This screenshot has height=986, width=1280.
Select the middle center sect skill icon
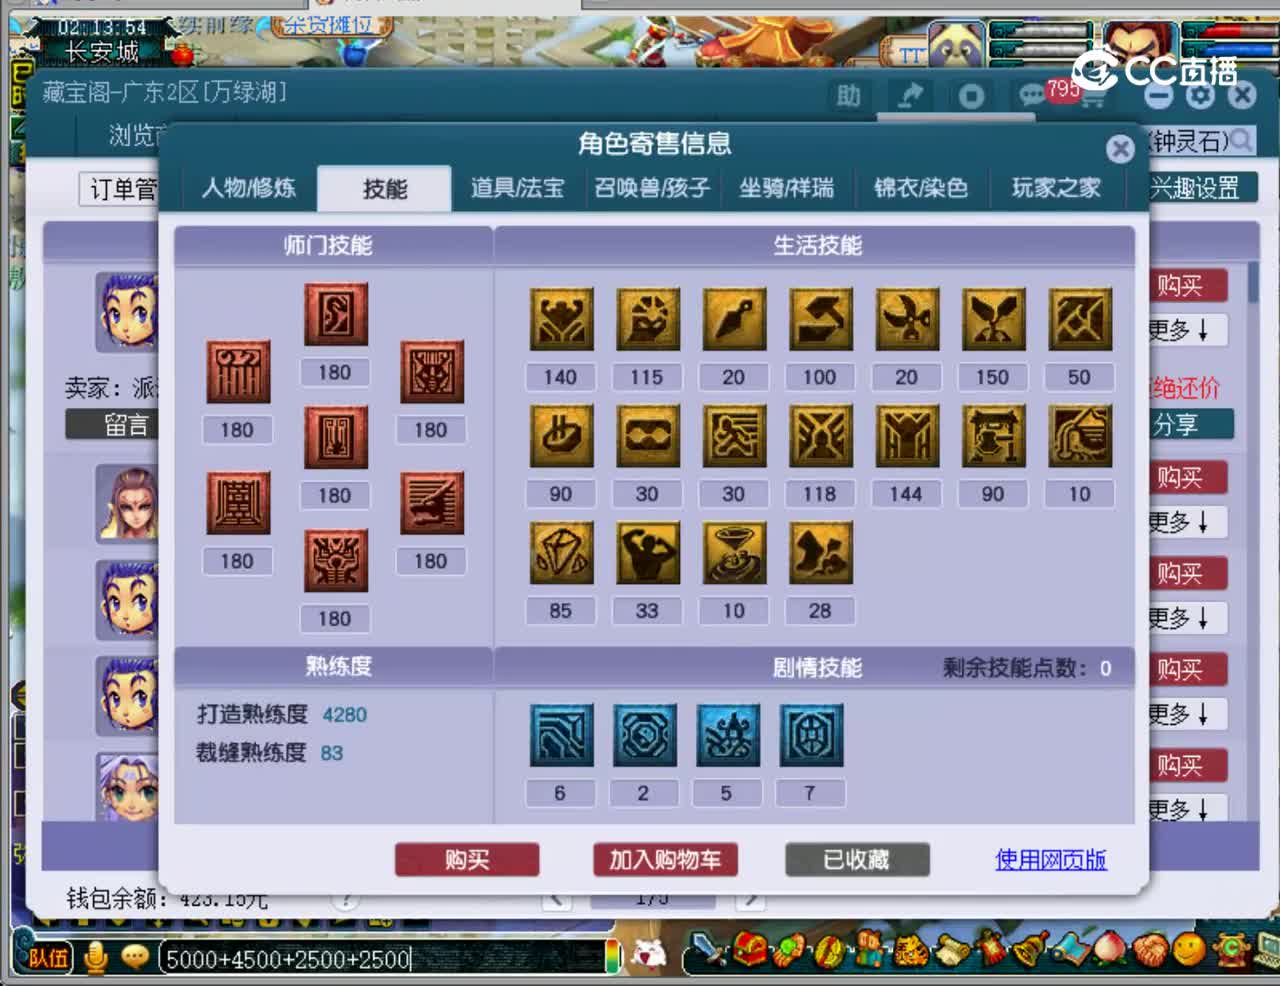pos(336,437)
